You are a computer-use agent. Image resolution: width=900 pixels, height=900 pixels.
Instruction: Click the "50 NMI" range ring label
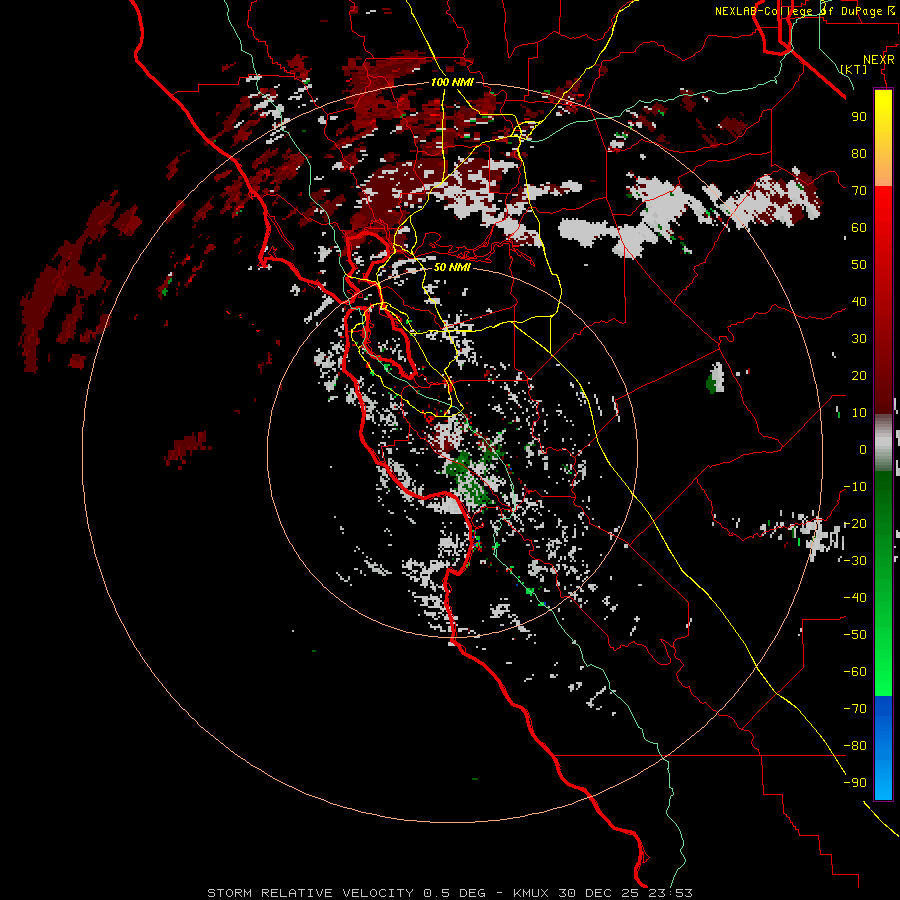coord(452,267)
